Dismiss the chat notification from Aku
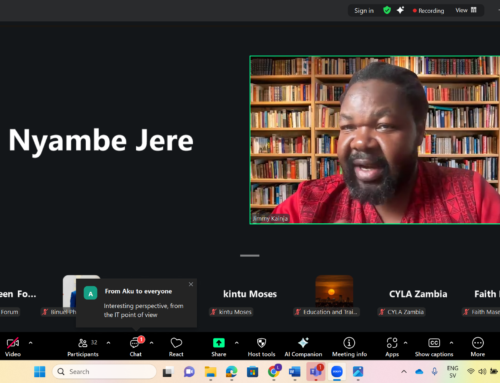Screen dimensions: 500x383 pyautogui.click(x=191, y=284)
